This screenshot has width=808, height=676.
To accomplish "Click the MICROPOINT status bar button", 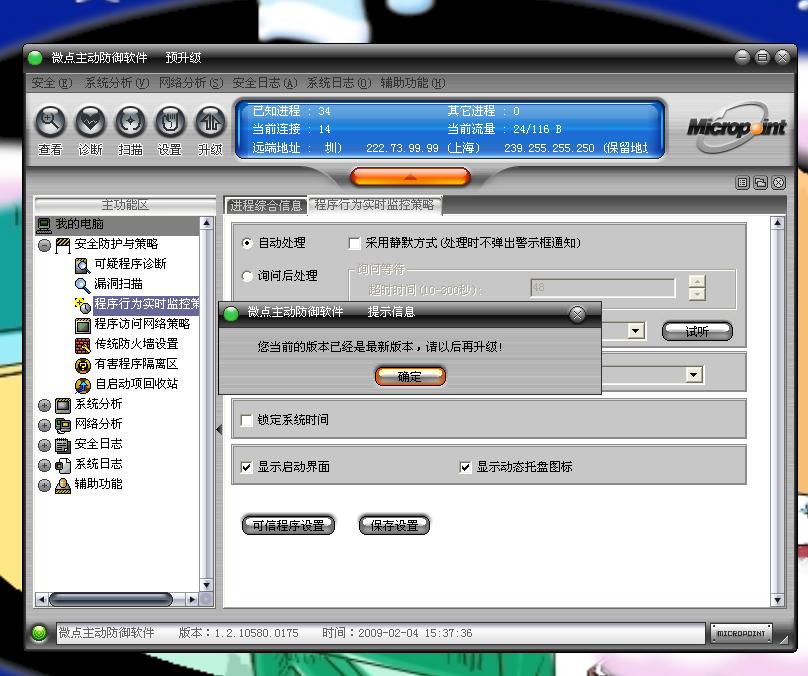I will 741,633.
